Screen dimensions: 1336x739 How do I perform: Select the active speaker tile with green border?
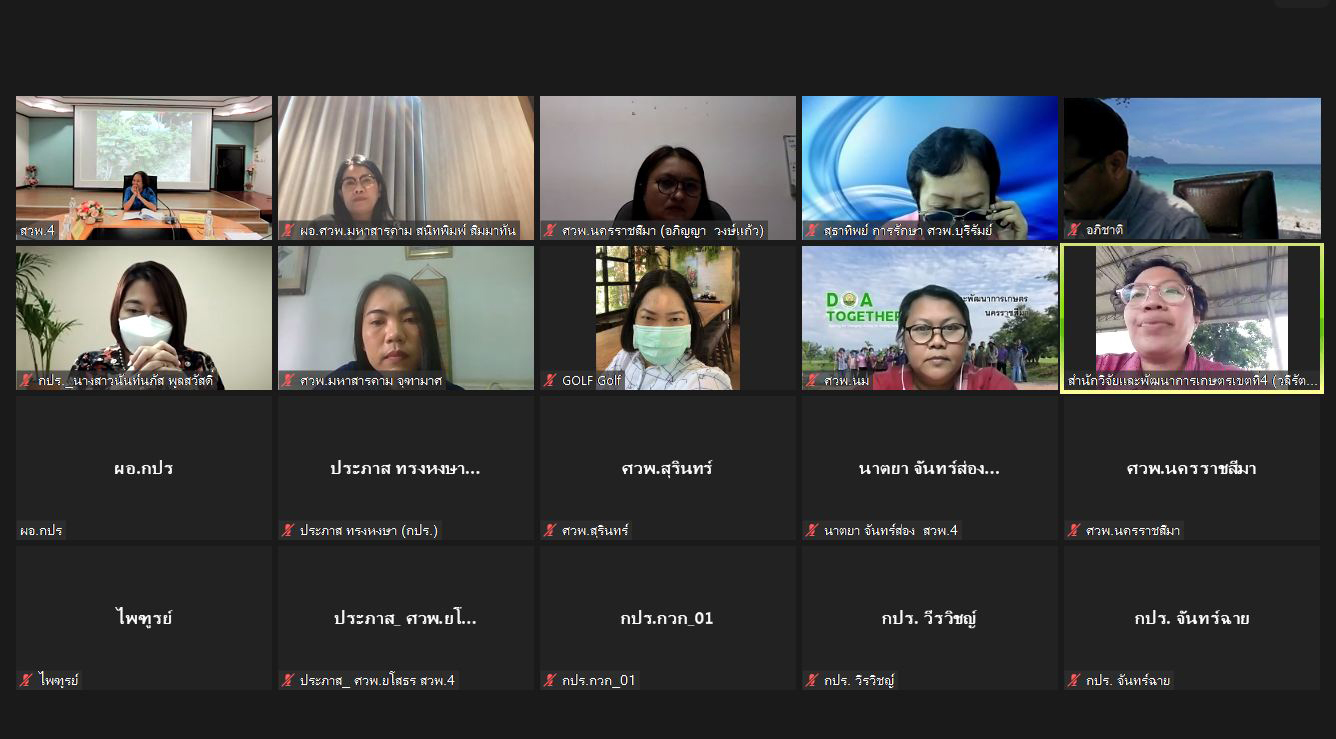pos(1192,318)
